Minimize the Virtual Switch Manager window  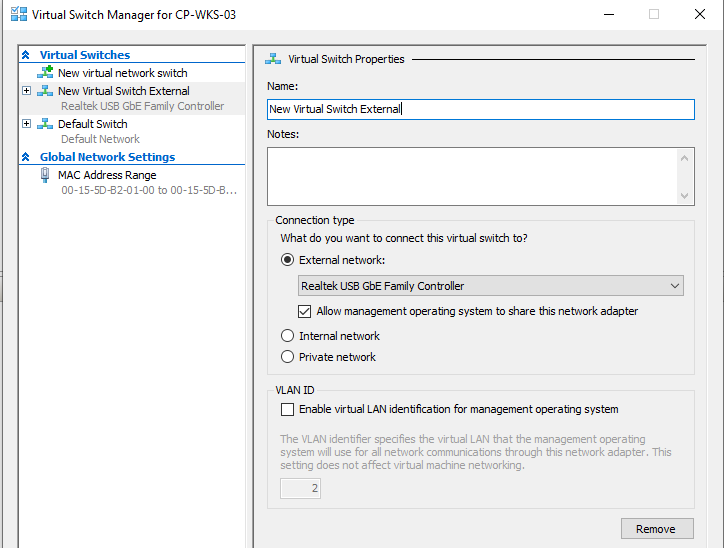[x=609, y=14]
